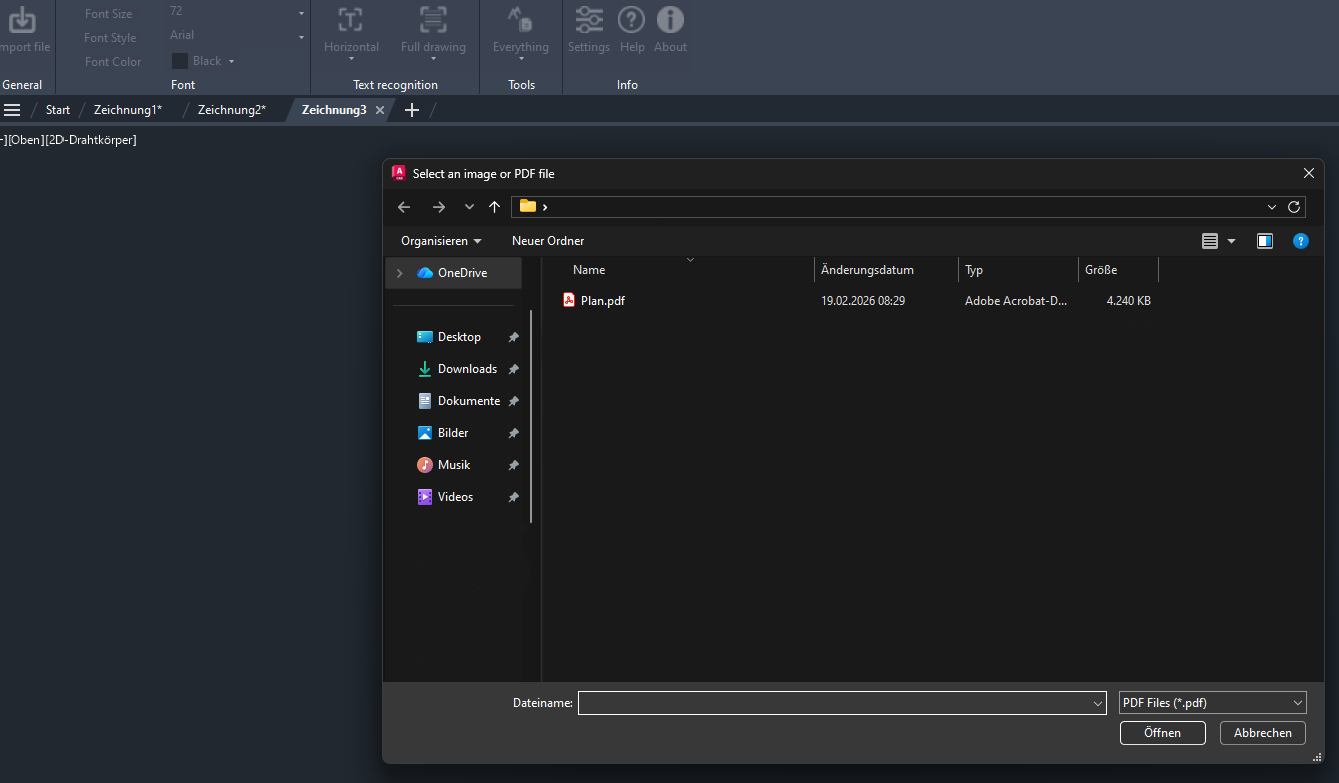Click the Everything tools icon

coord(520,19)
